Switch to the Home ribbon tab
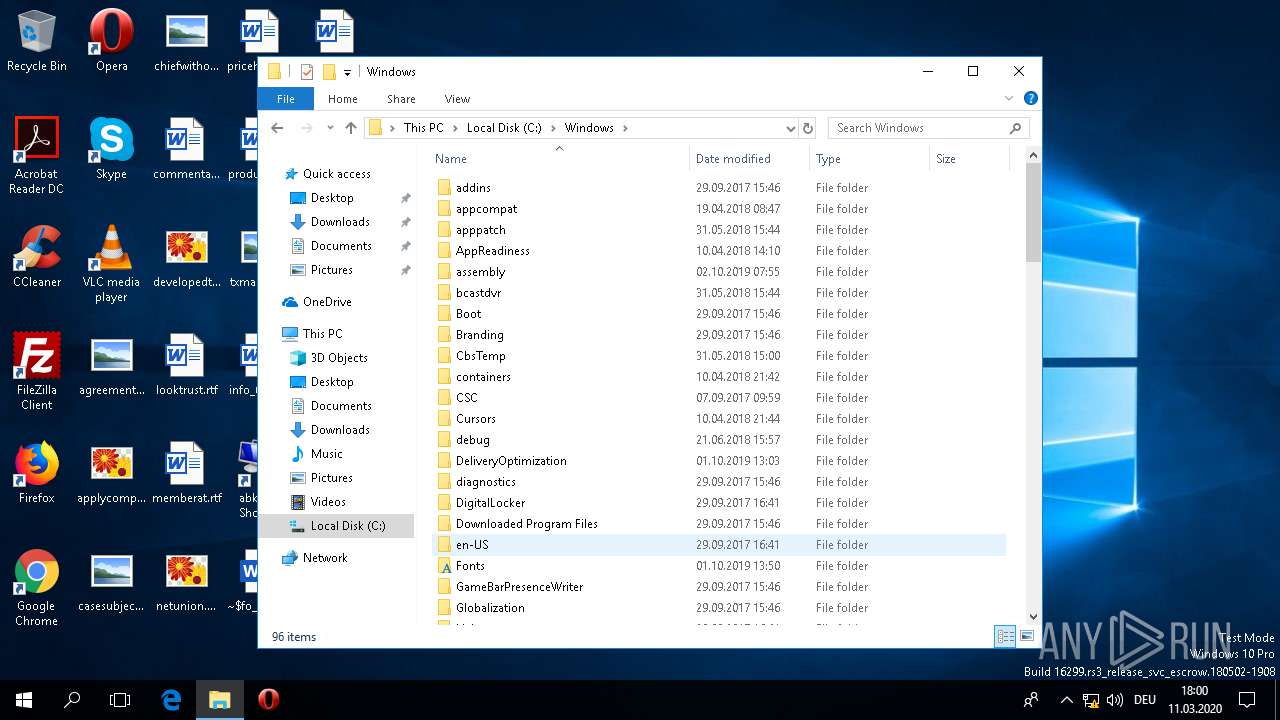 click(x=343, y=99)
